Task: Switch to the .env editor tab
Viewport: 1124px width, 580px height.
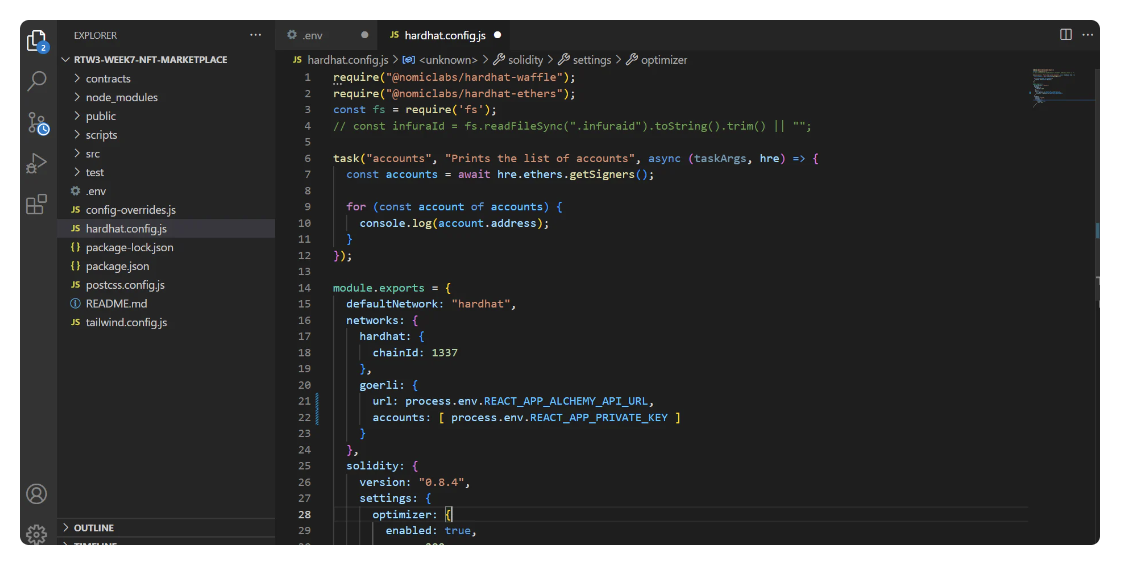Action: click(327, 35)
